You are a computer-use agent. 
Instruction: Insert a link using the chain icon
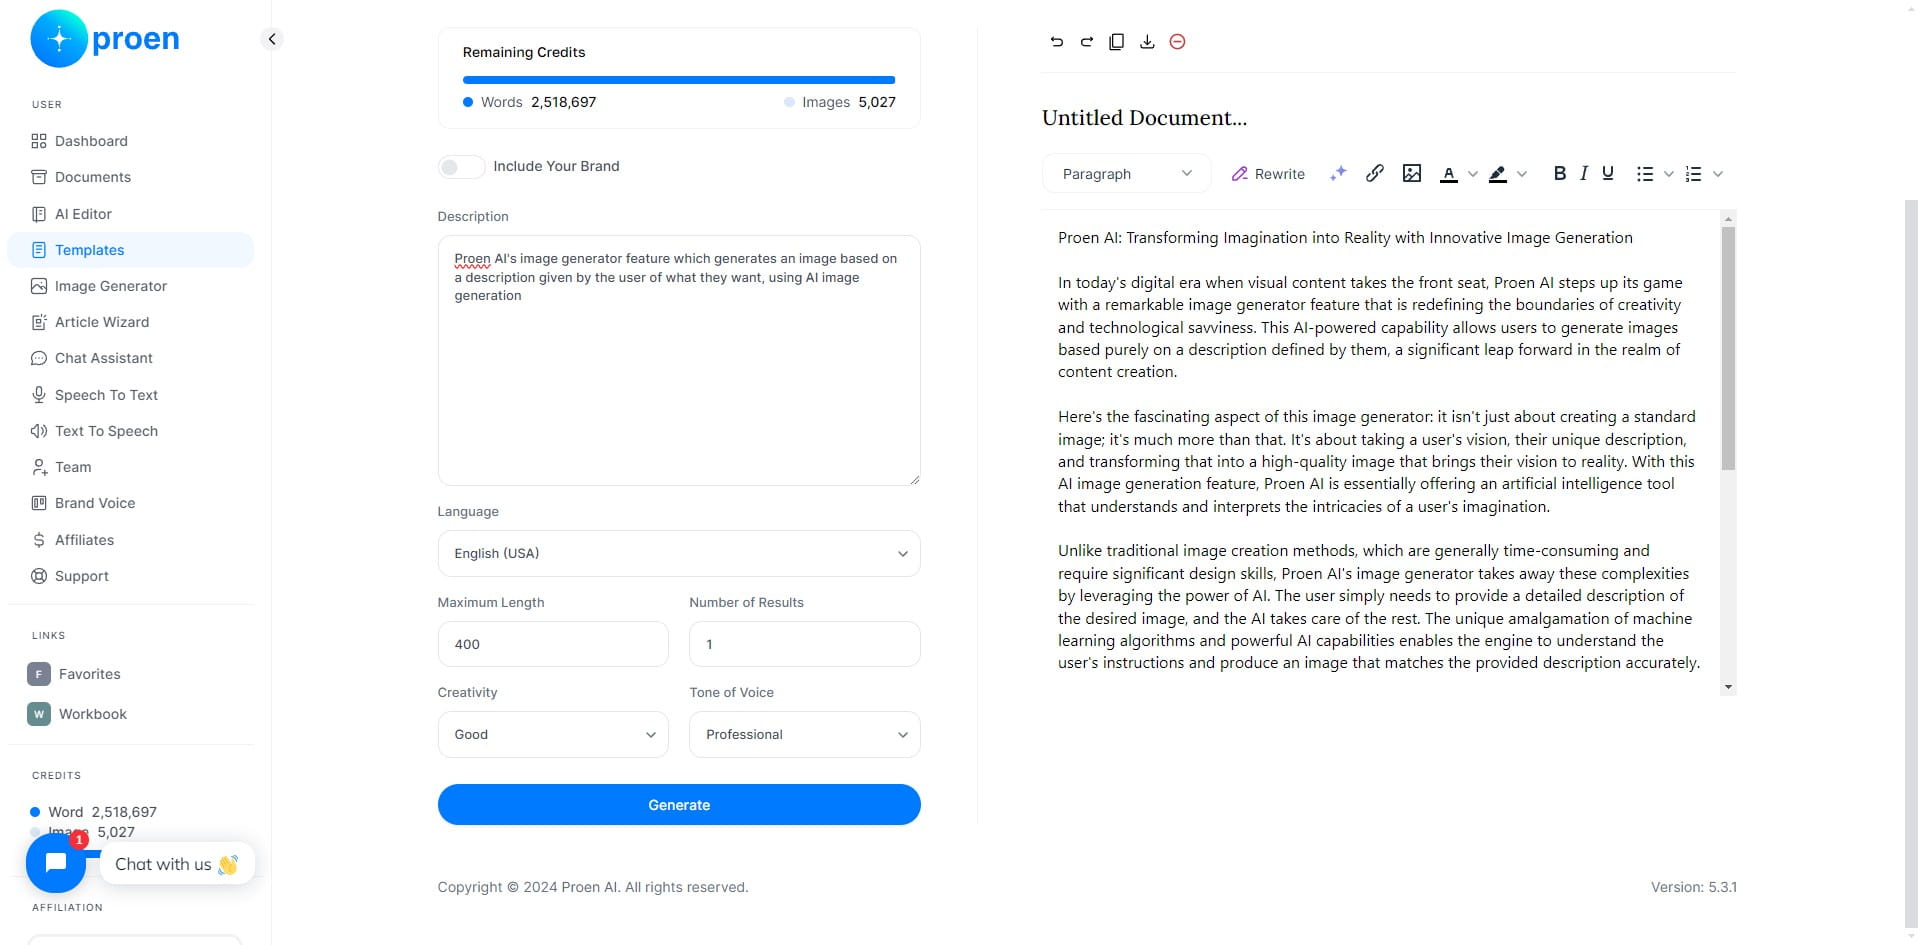point(1375,173)
